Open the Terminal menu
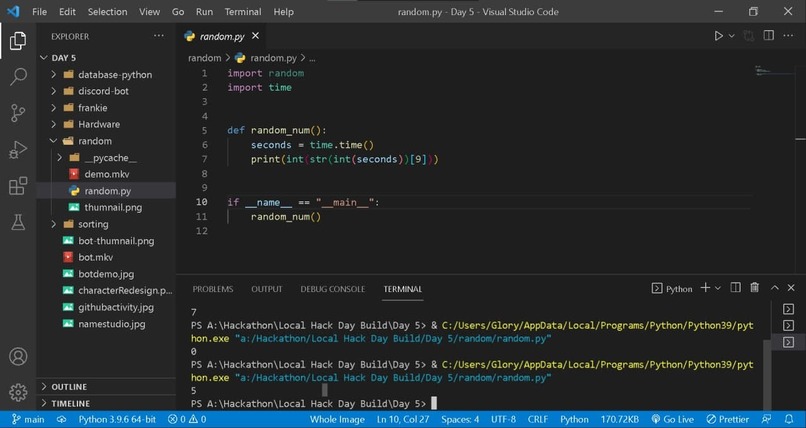The width and height of the screenshot is (806, 428). click(243, 11)
